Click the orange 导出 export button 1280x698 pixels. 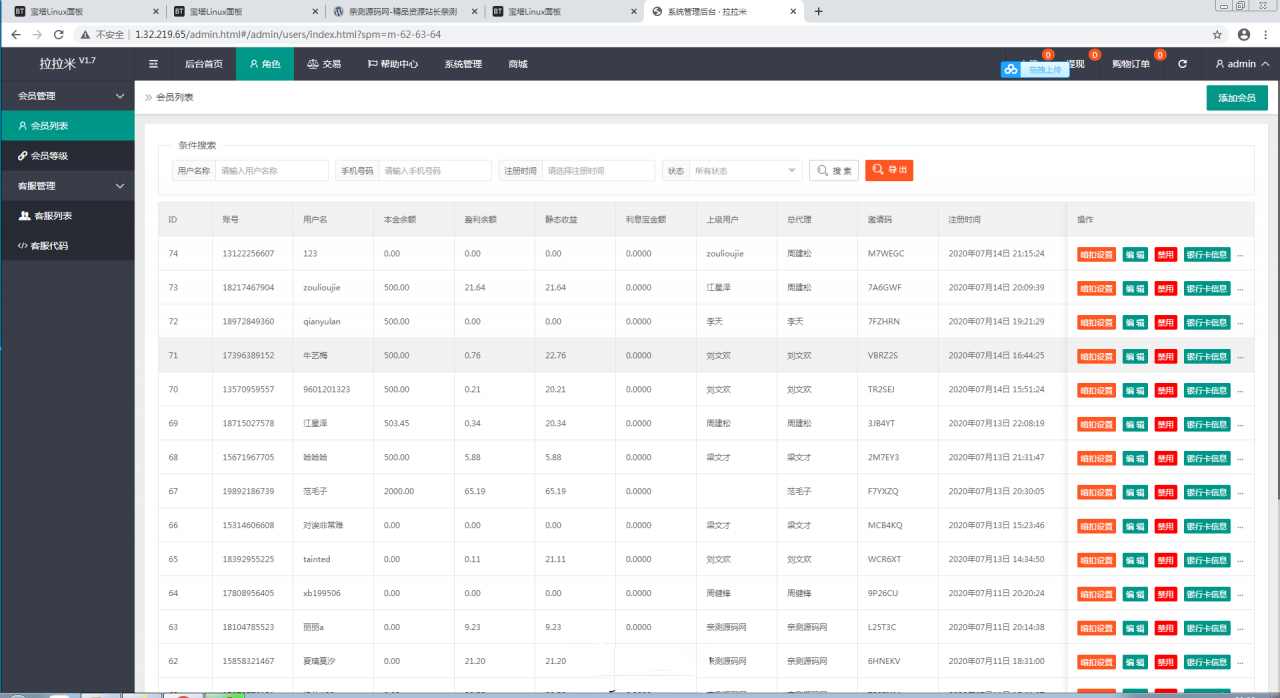[889, 171]
